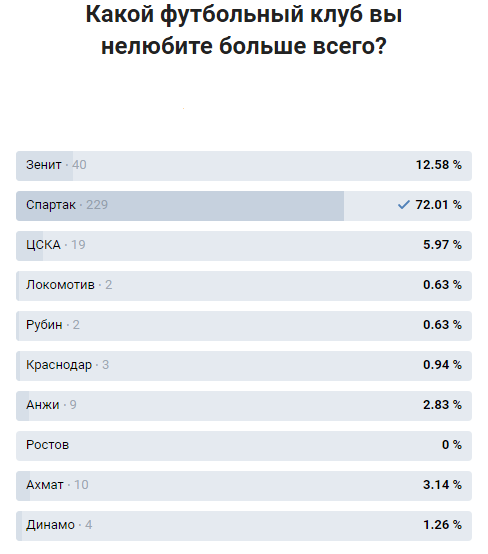This screenshot has height=554, width=488.
Task: Click the 3.14 % result for Ахмат
Action: (442, 484)
